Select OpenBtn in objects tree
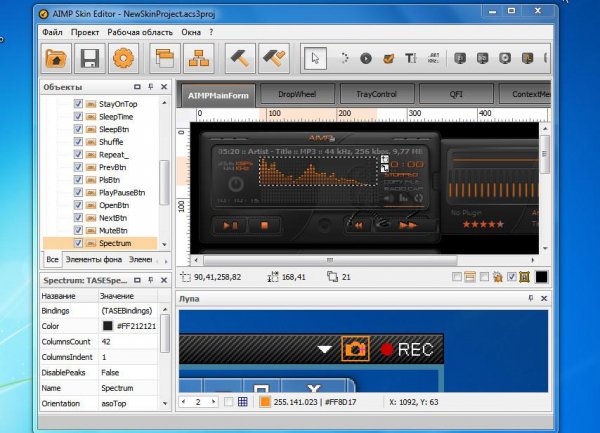 [x=114, y=205]
